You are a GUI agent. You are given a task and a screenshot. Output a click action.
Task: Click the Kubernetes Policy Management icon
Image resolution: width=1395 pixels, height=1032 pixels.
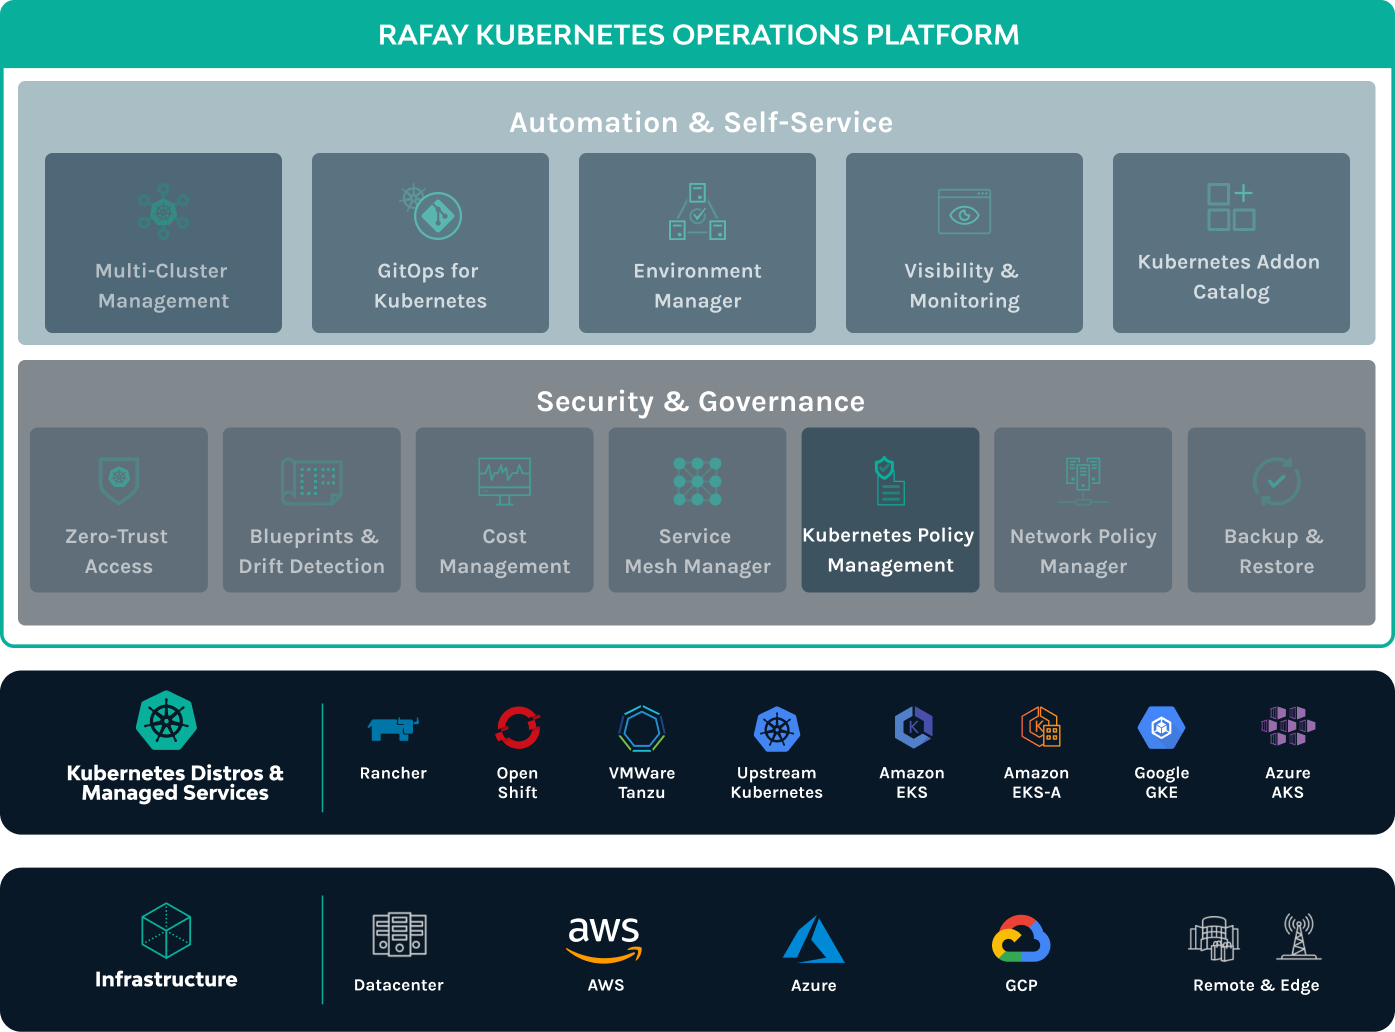(890, 481)
